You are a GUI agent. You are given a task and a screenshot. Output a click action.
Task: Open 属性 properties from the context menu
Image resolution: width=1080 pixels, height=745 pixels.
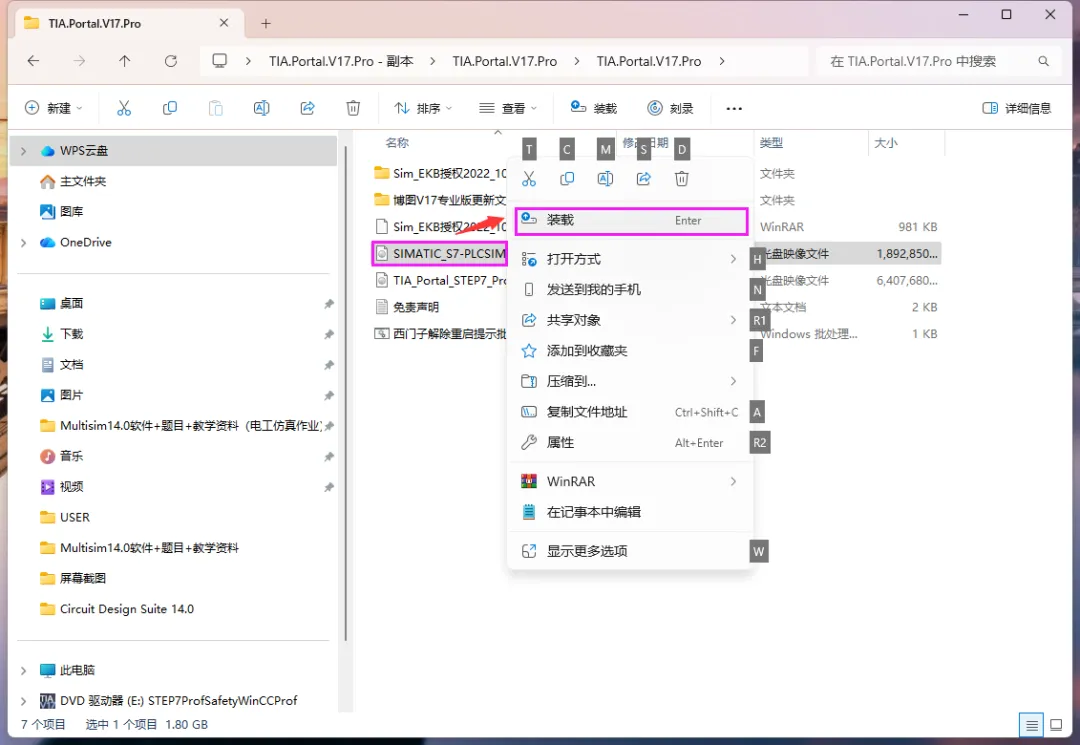tap(631, 443)
